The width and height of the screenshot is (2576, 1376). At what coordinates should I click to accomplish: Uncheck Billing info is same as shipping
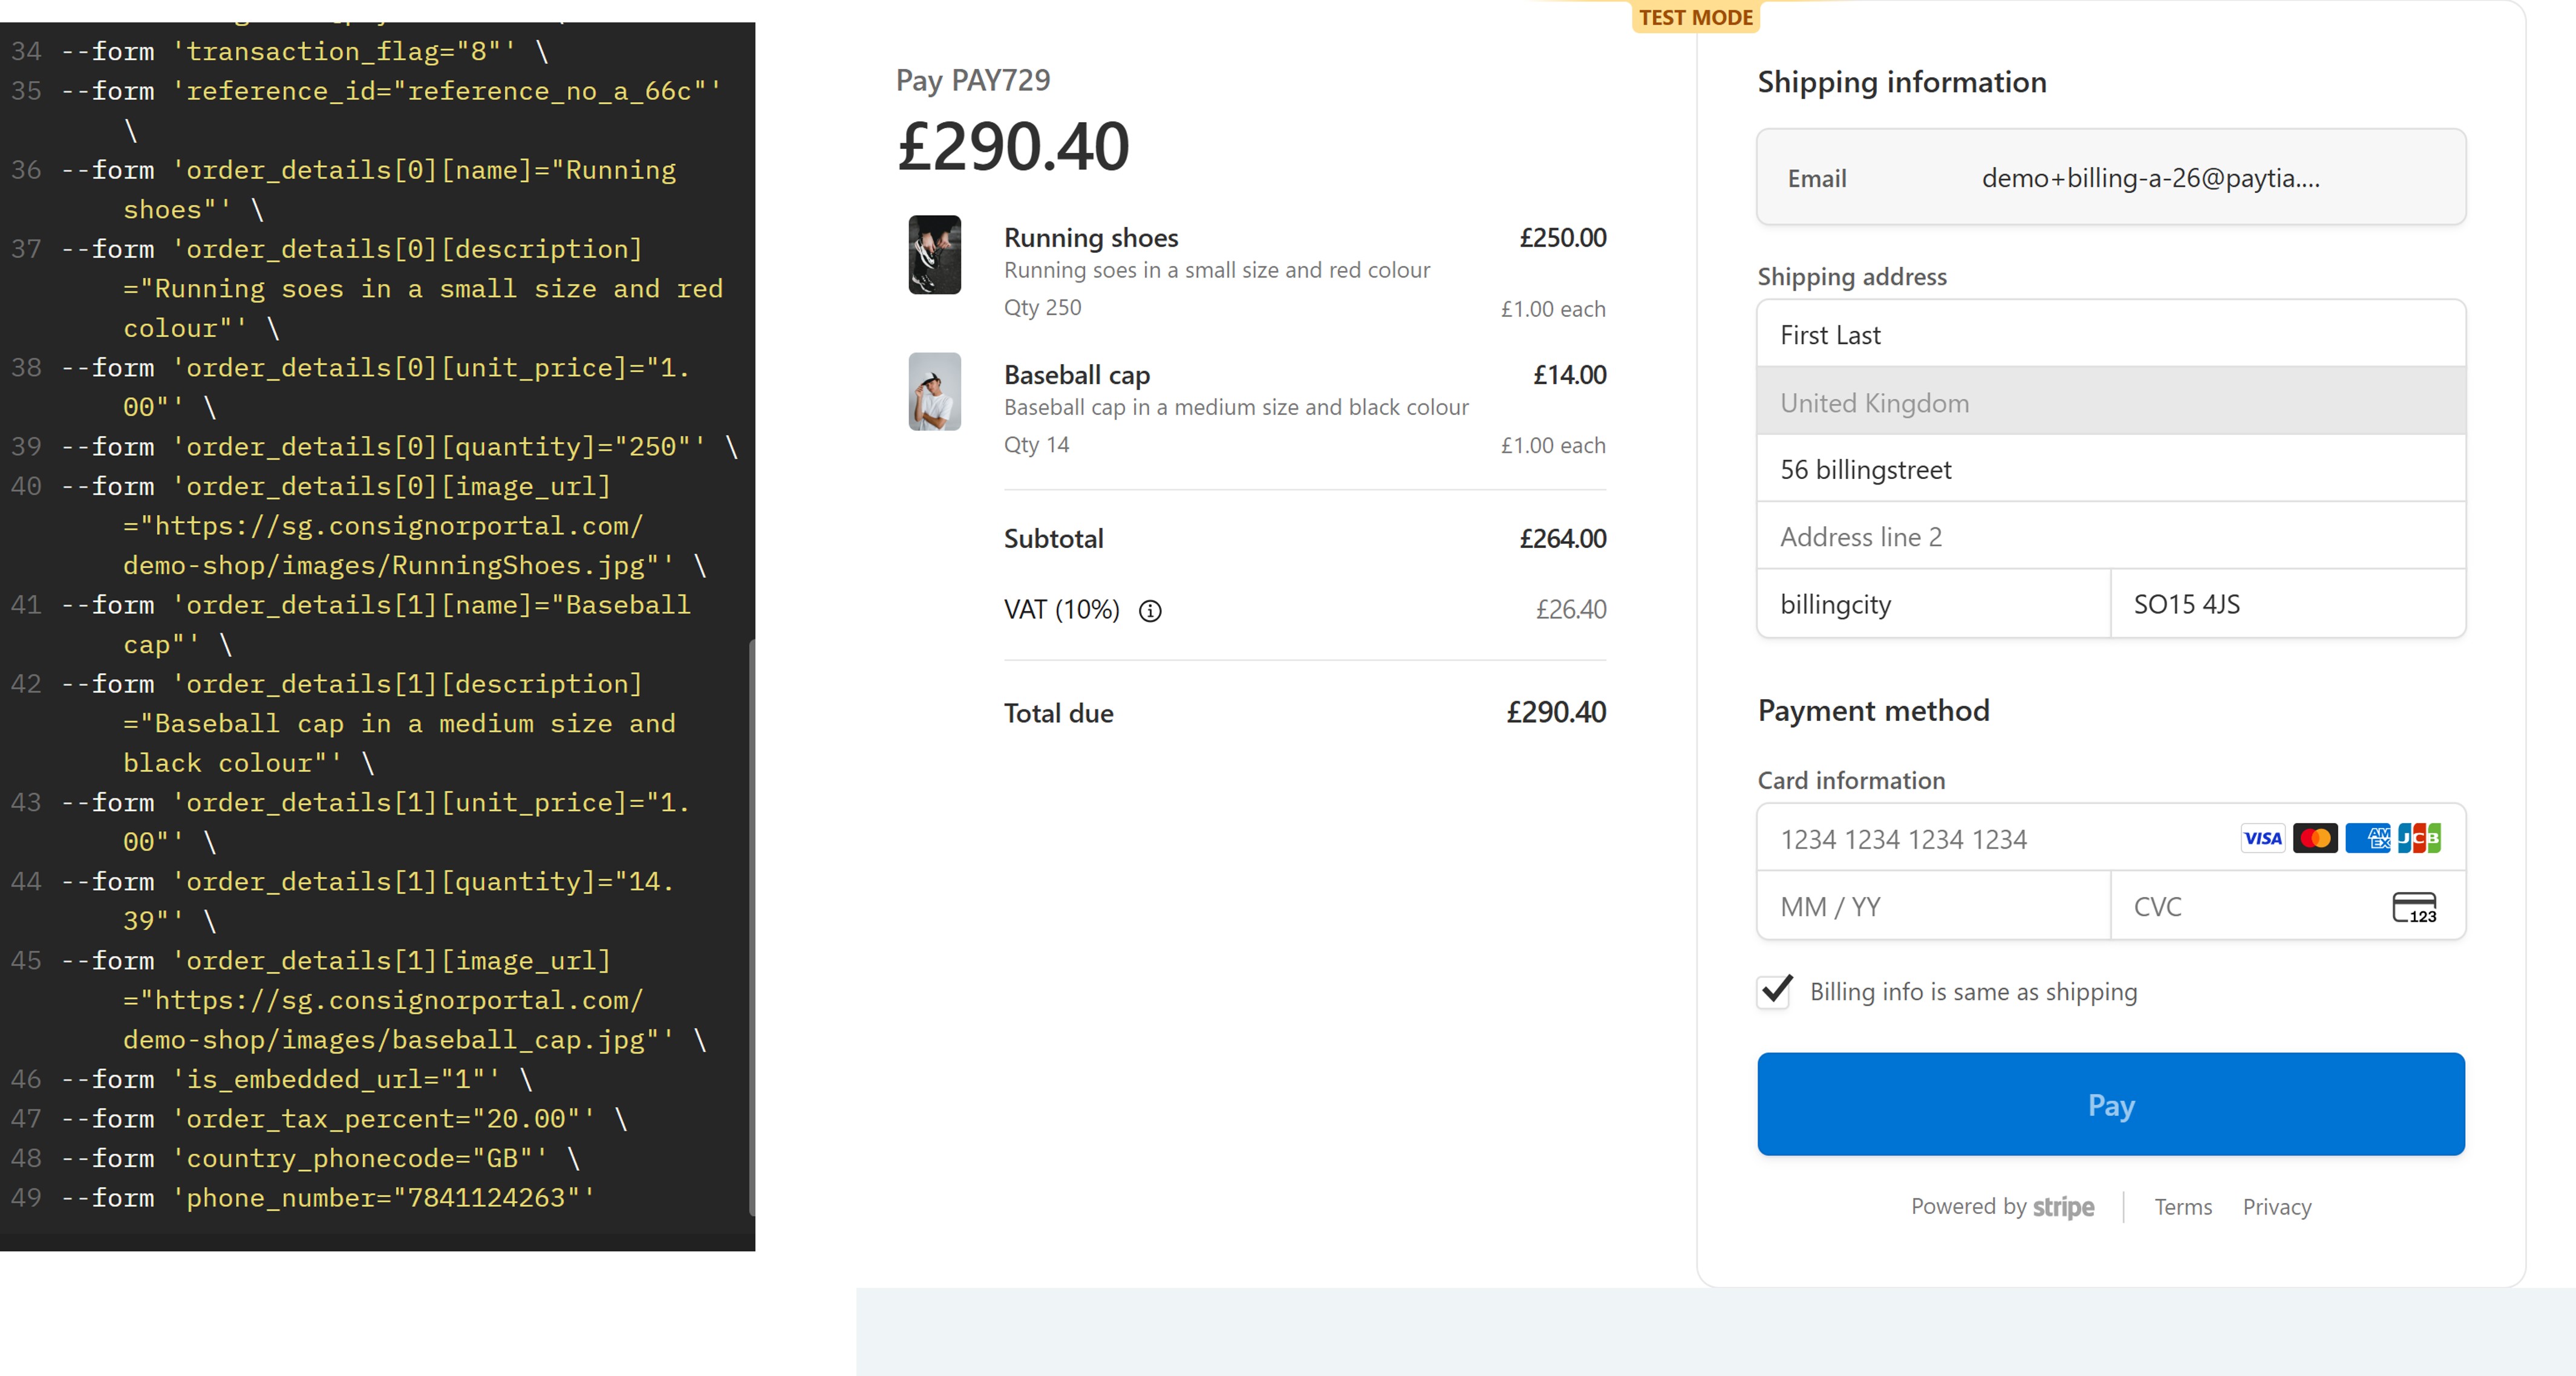coord(1775,991)
